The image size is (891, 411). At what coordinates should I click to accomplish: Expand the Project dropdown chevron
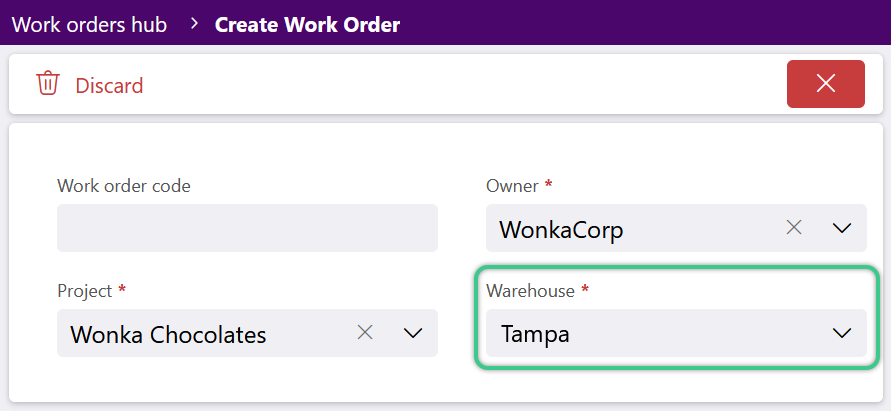(413, 333)
